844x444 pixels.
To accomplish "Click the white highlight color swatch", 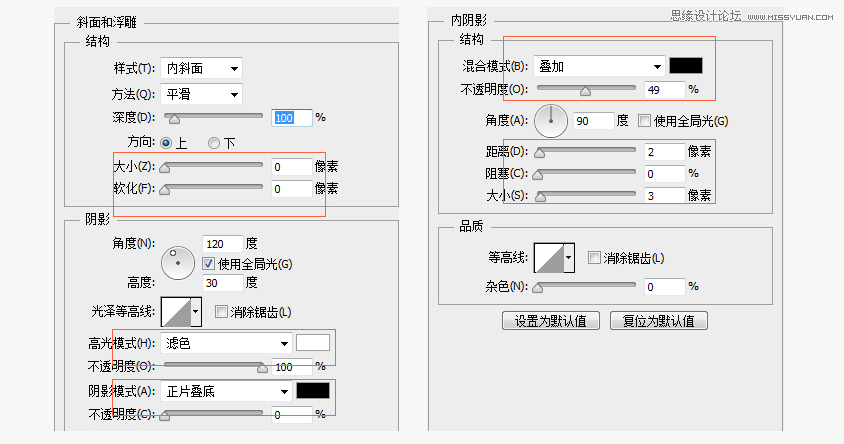I will point(313,343).
